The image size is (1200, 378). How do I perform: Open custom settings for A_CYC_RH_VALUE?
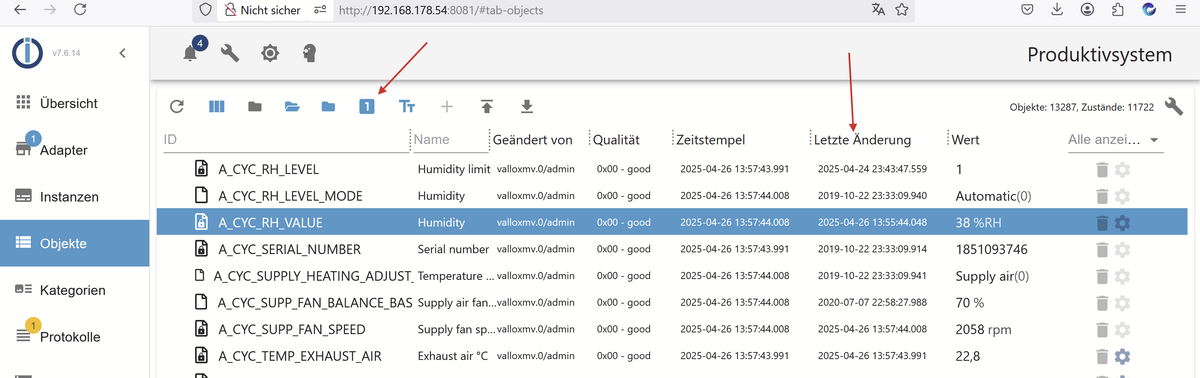pyautogui.click(x=1122, y=222)
